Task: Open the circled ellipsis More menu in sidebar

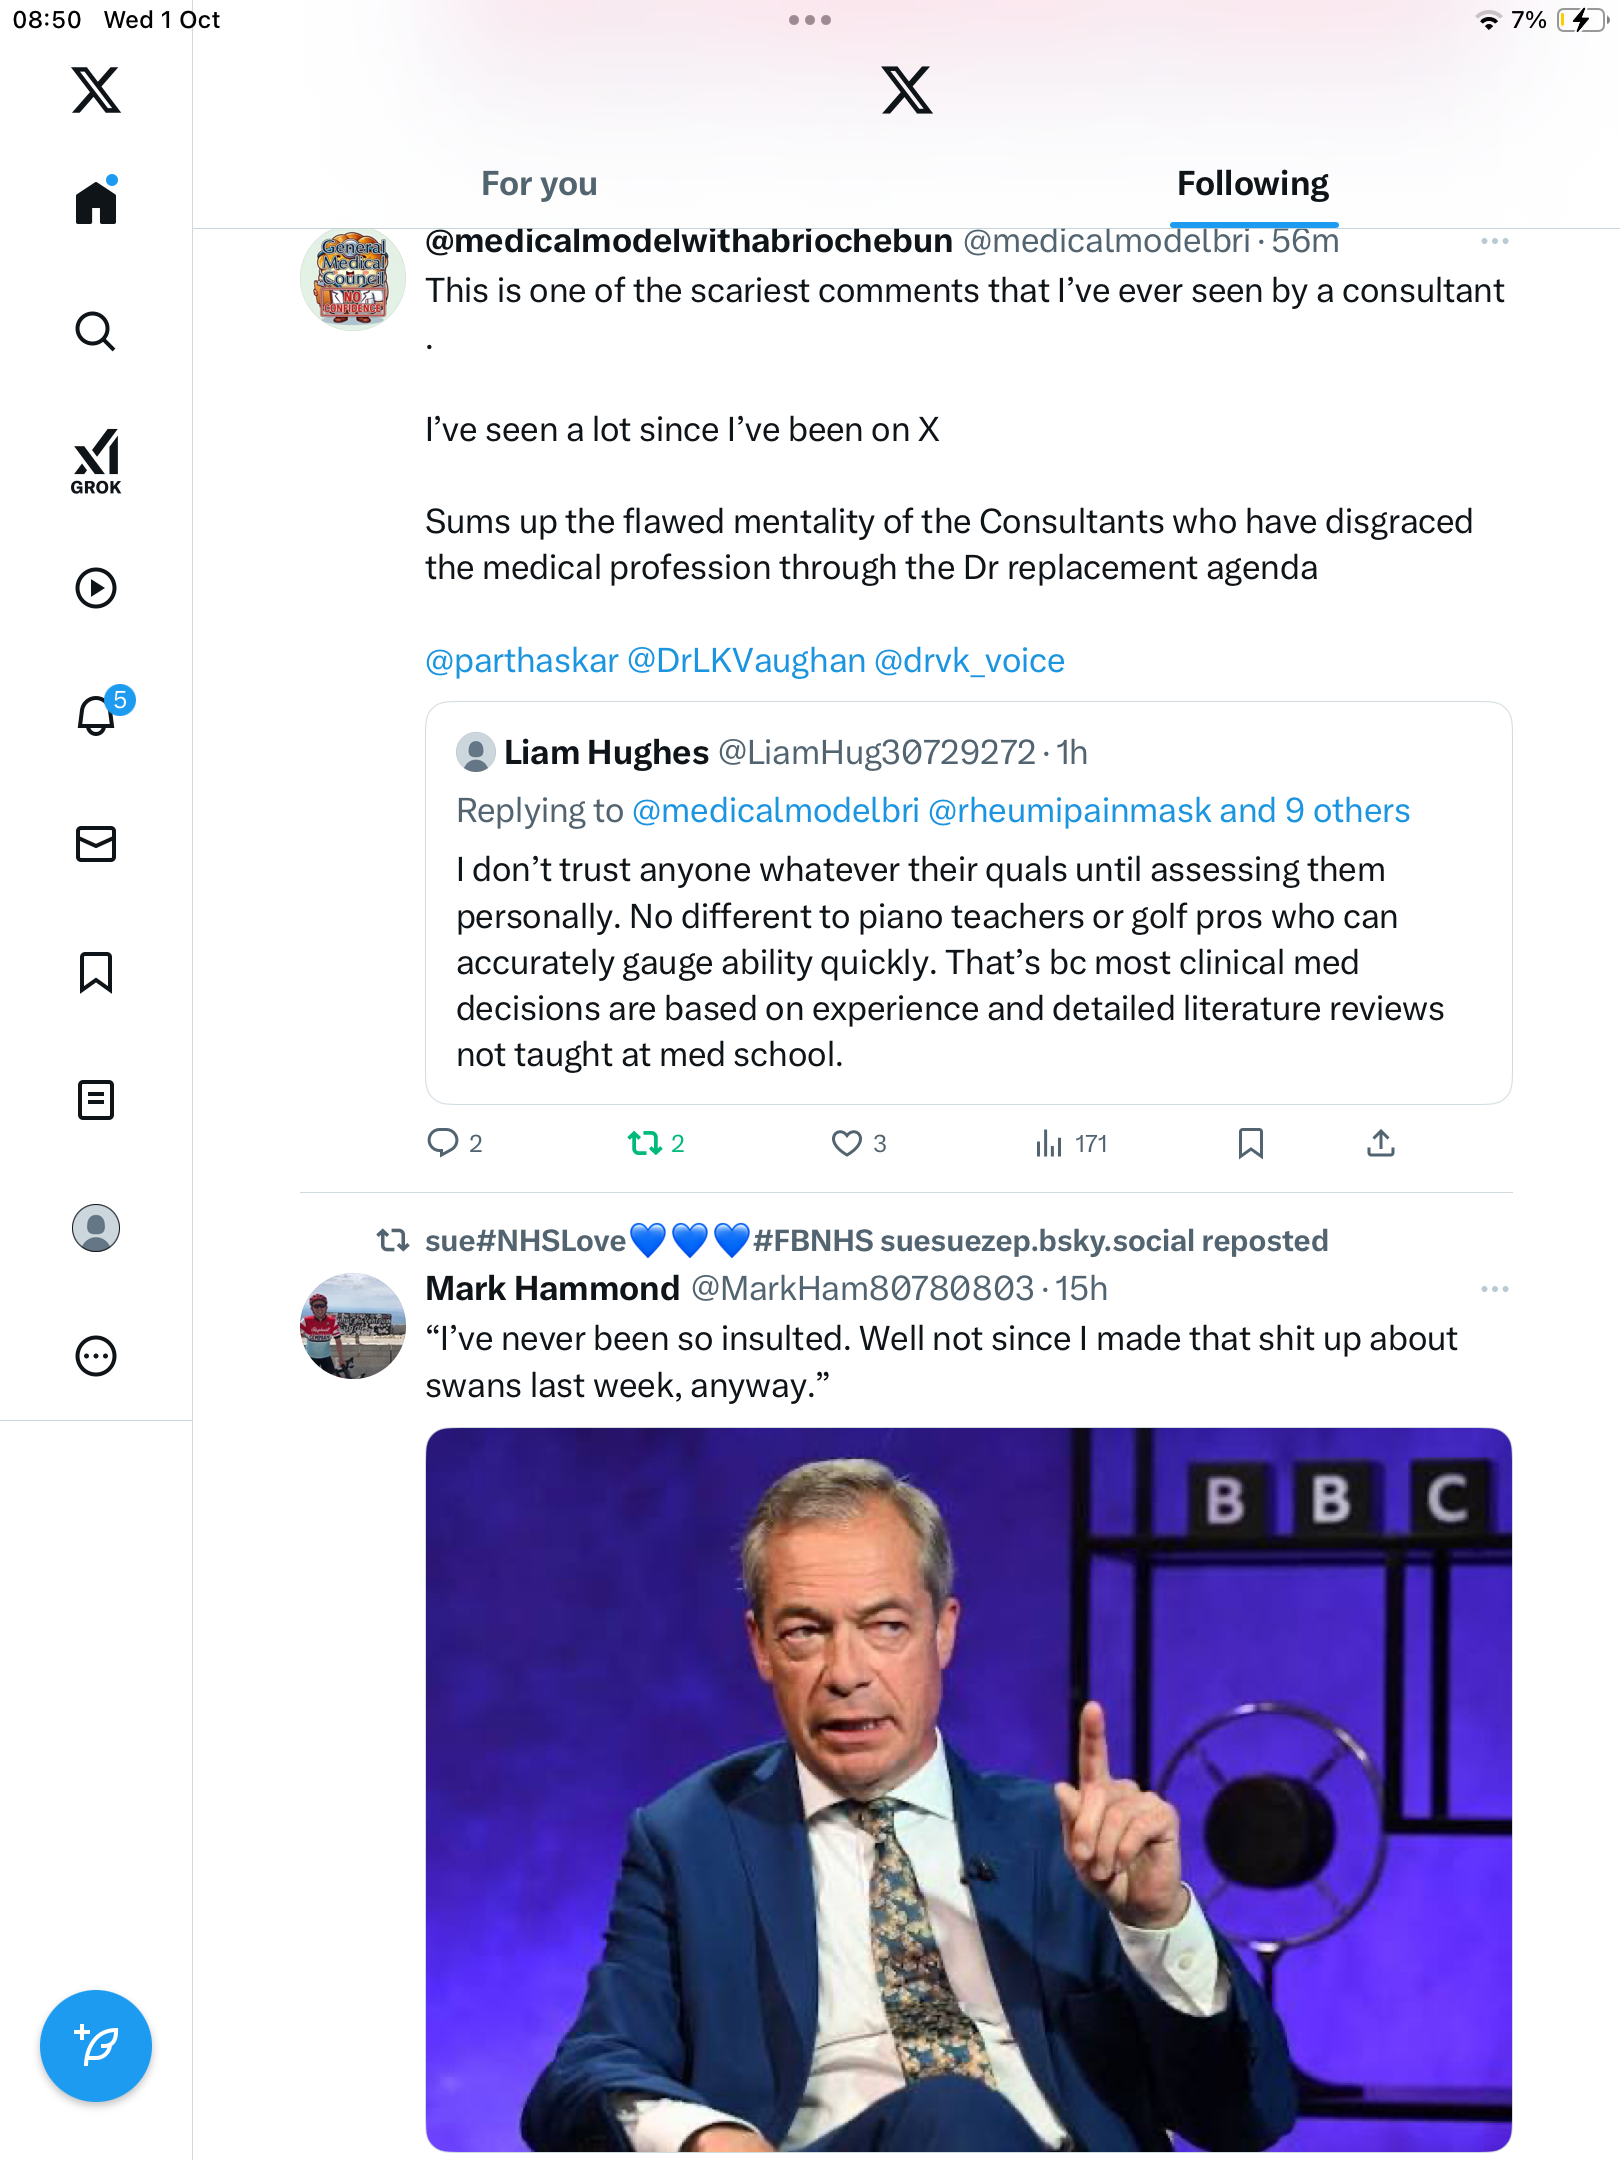Action: click(96, 1356)
